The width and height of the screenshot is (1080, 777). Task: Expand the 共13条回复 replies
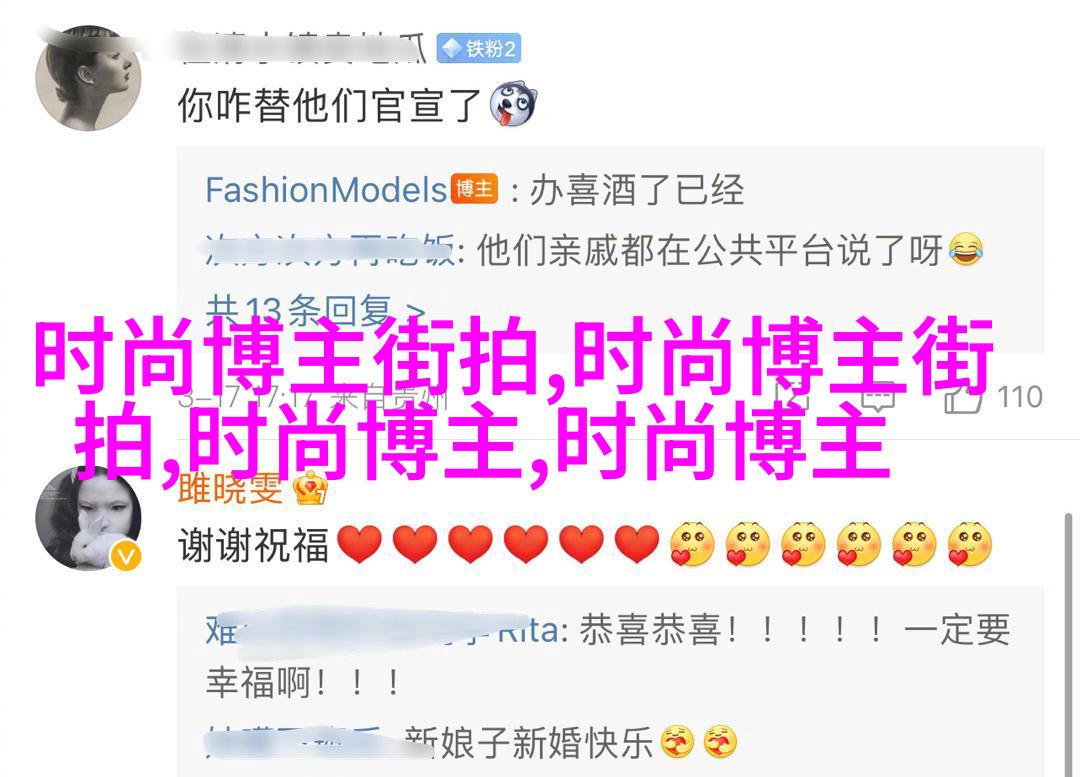point(315,311)
